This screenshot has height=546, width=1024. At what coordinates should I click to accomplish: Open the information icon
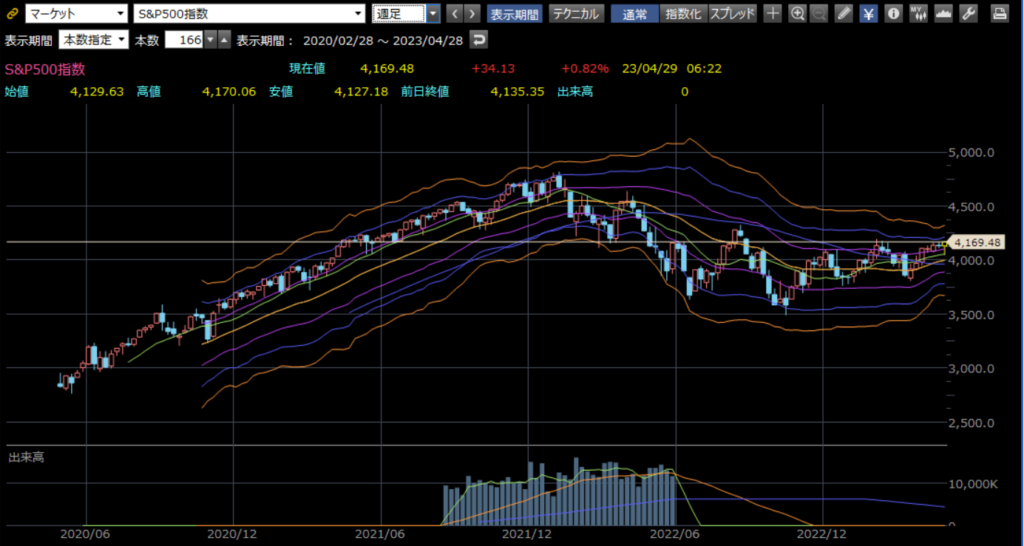tap(894, 14)
